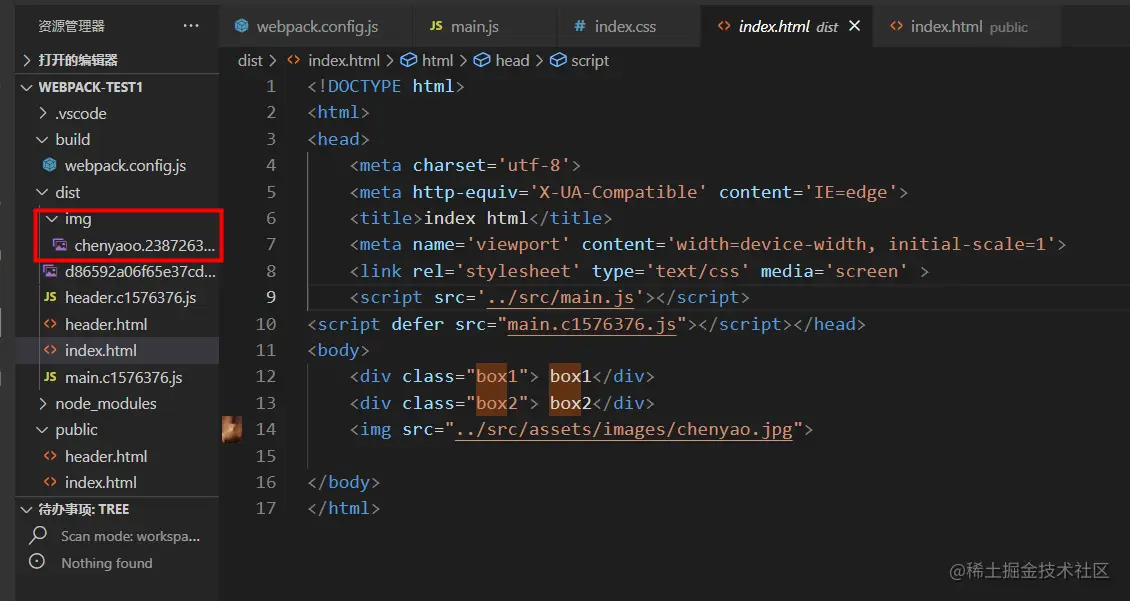1130x601 pixels.
Task: Click the image file icon beside d86592a06f65e37cd...
Action: (50, 272)
